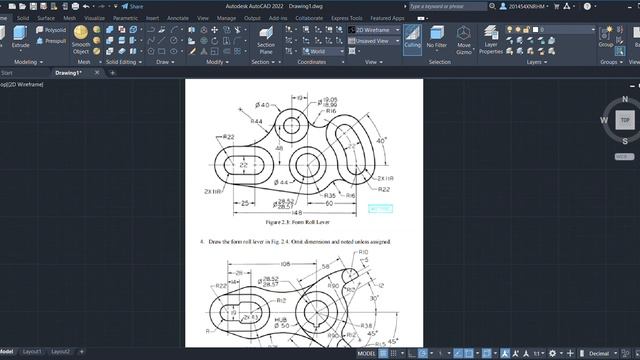Viewport: 640px width, 360px height.
Task: Open the Decimal units dropdown
Action: tap(602, 353)
